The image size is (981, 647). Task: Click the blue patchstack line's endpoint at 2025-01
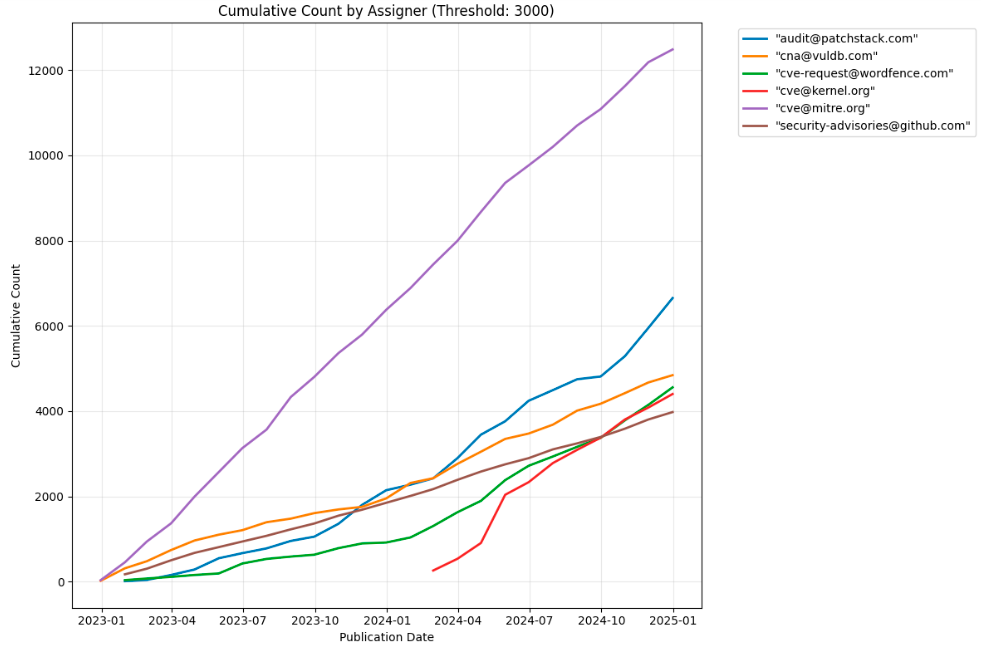point(673,298)
